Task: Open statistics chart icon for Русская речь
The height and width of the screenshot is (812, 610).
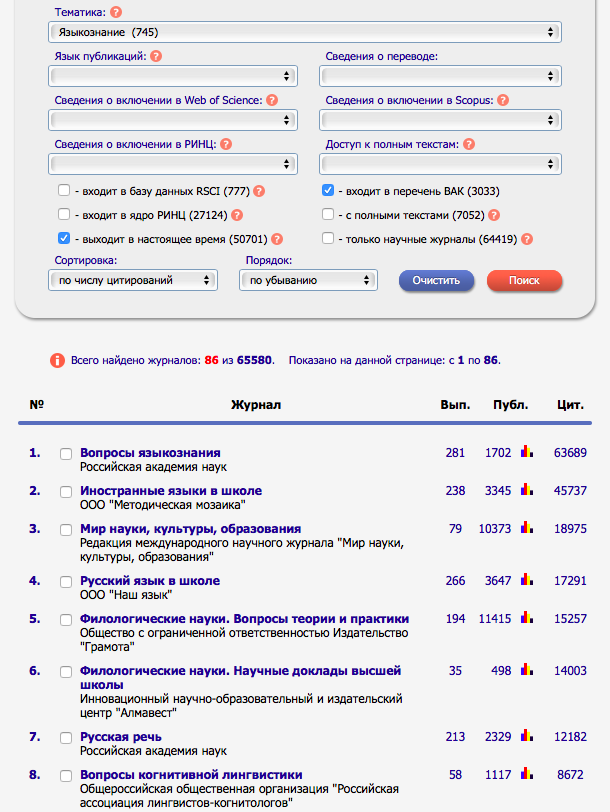Action: coord(527,735)
